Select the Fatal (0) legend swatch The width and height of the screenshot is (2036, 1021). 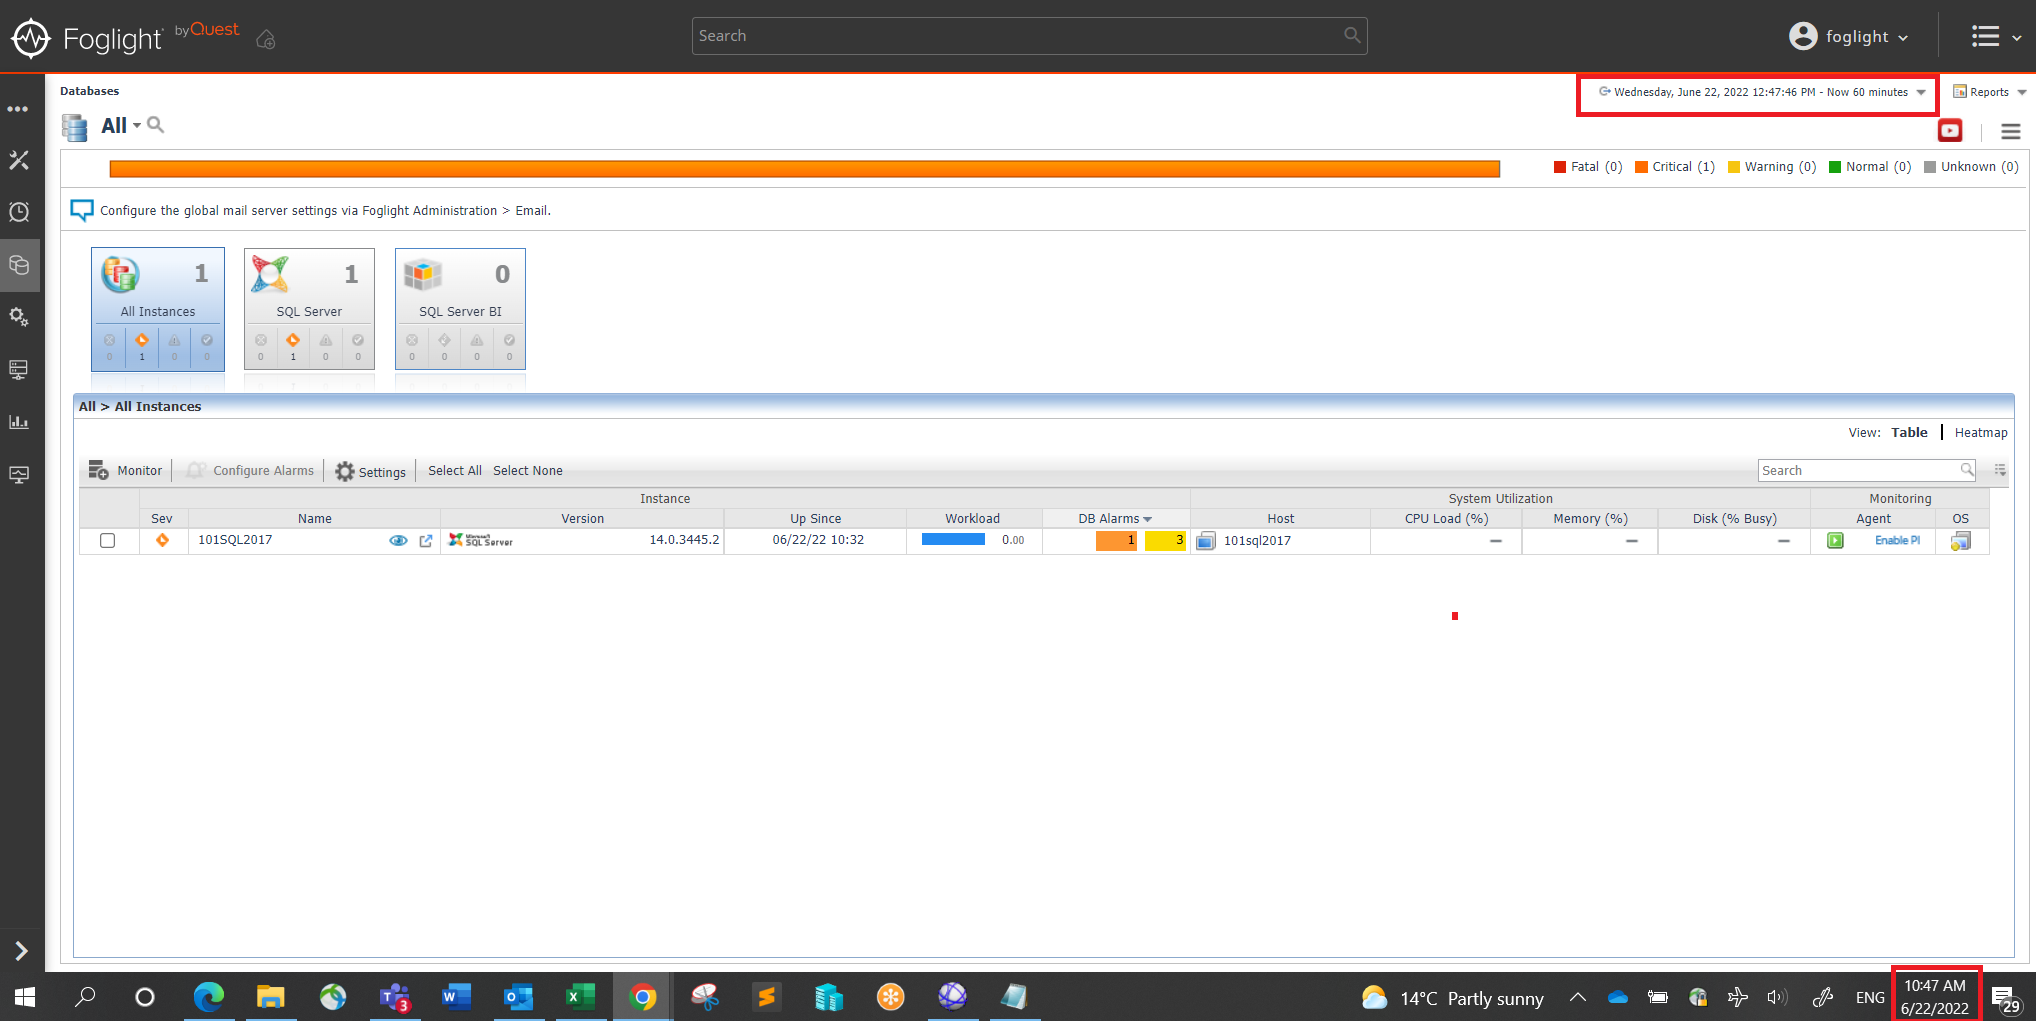point(1560,167)
